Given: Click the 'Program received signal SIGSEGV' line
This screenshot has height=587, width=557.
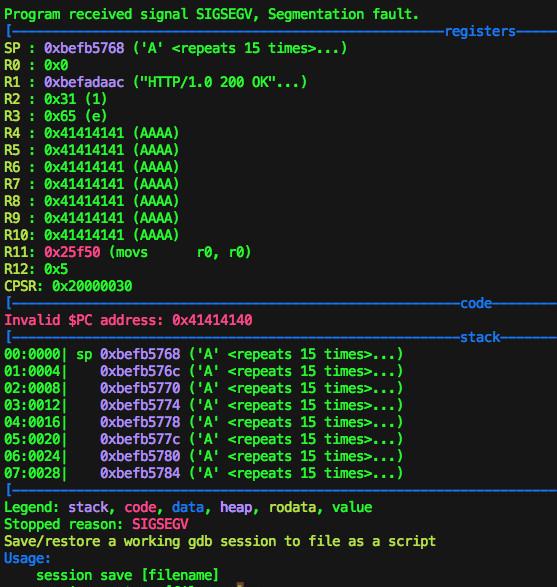Looking at the screenshot, I should [211, 14].
